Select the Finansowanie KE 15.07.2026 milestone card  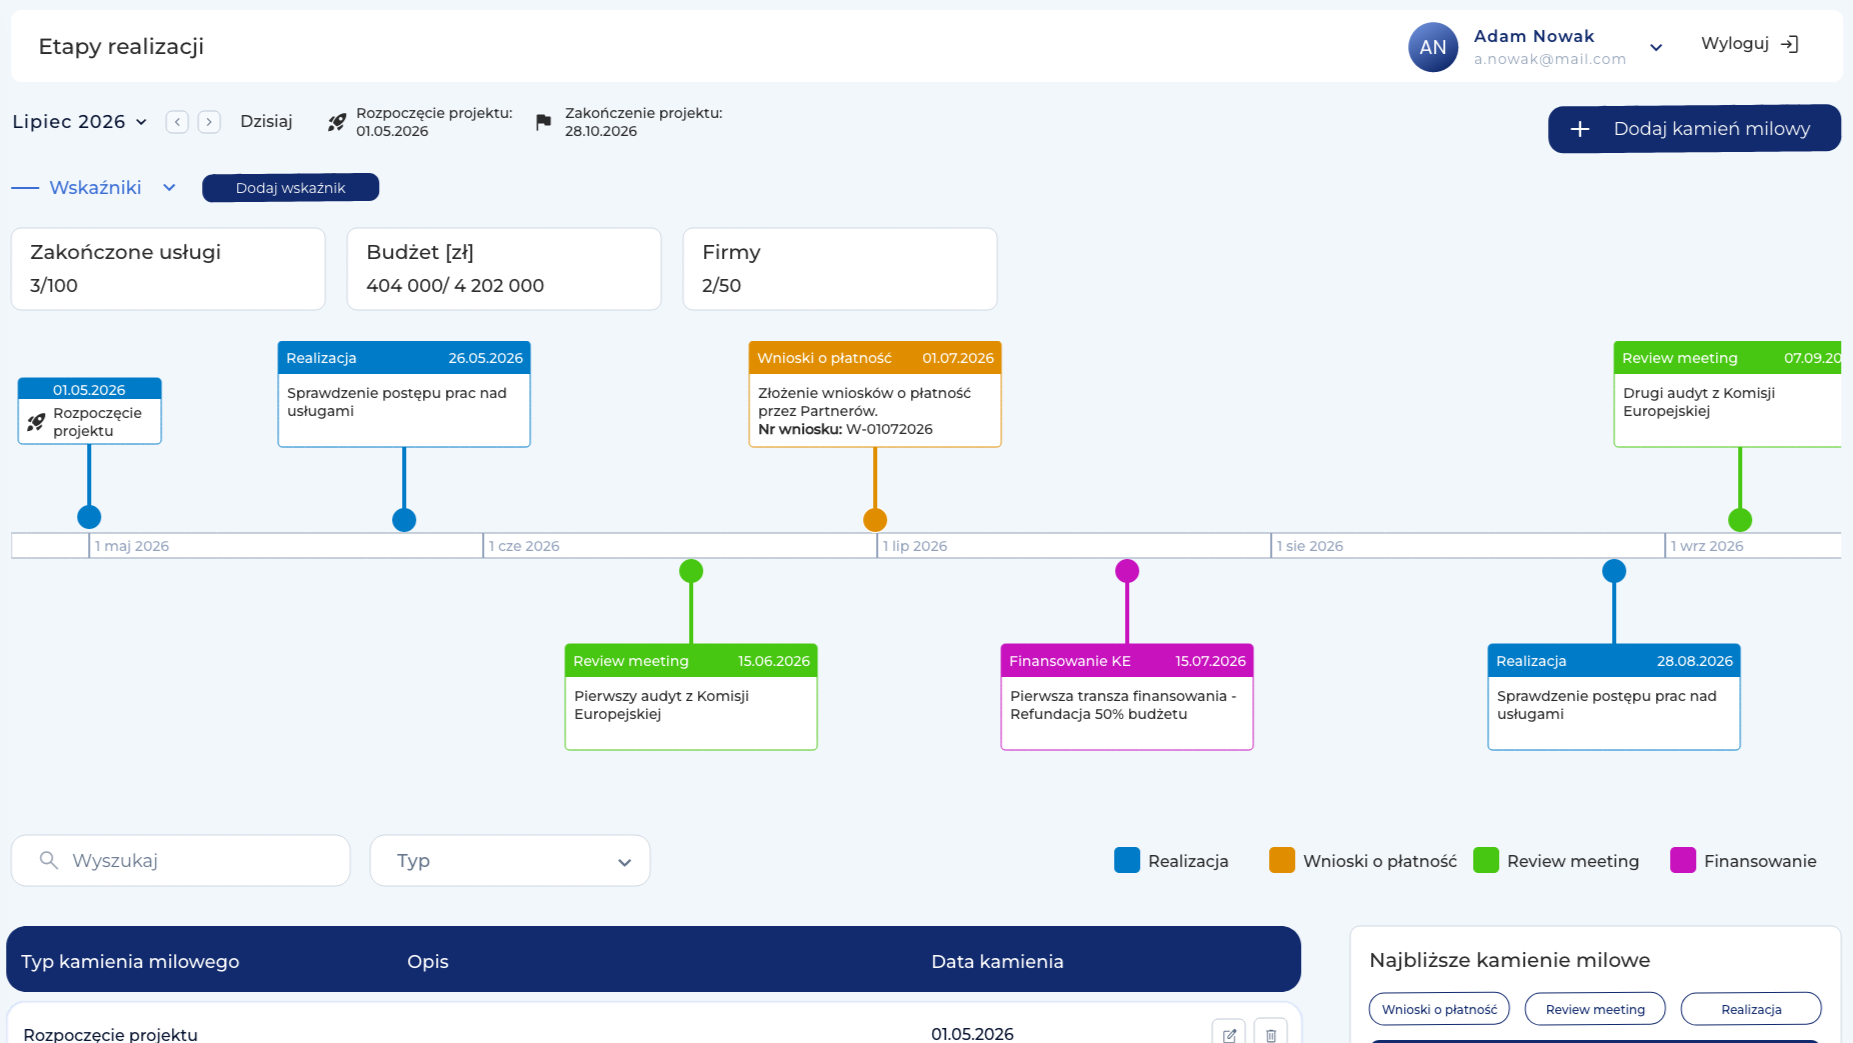(x=1127, y=697)
